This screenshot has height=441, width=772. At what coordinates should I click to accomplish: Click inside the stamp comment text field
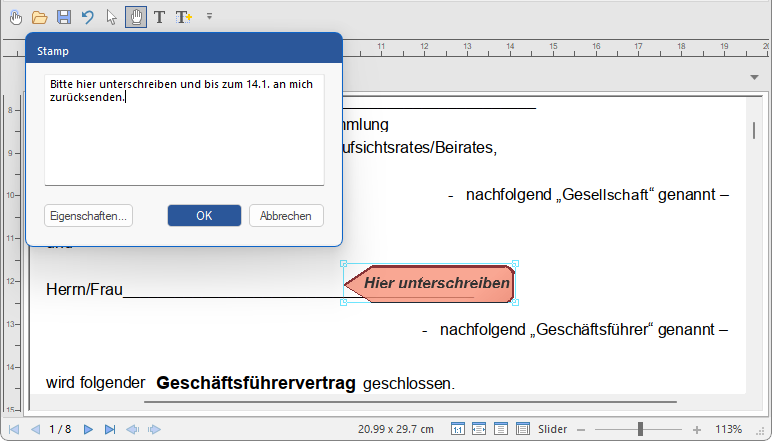point(184,140)
